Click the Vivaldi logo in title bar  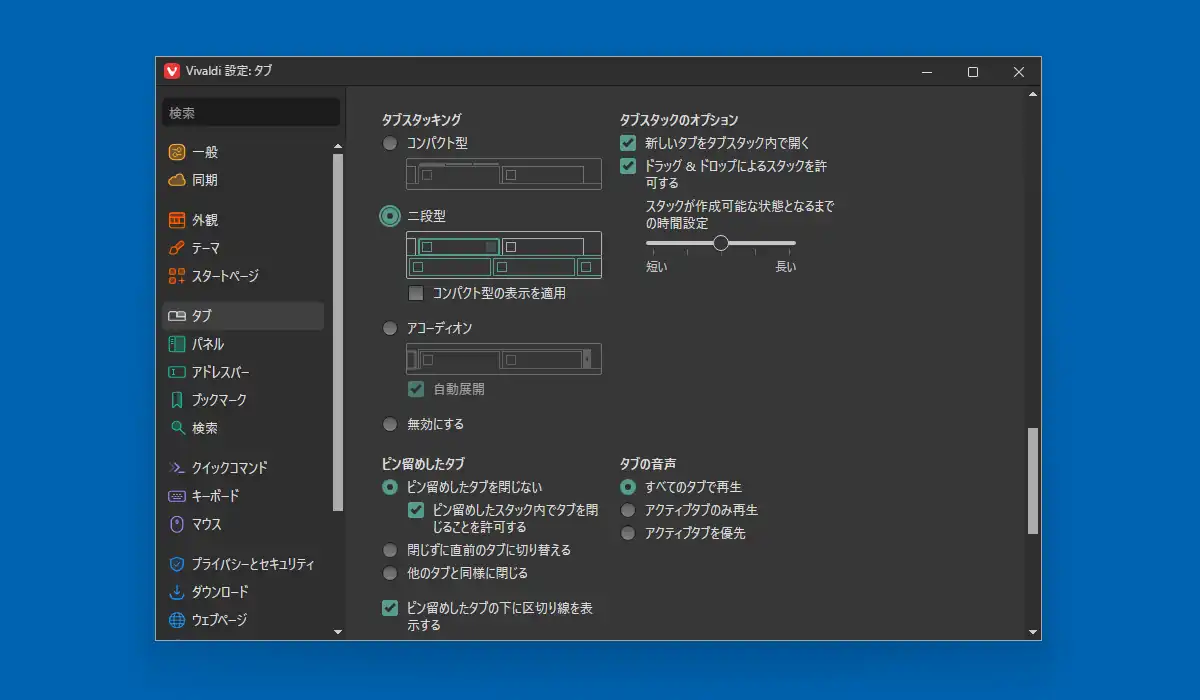click(172, 71)
